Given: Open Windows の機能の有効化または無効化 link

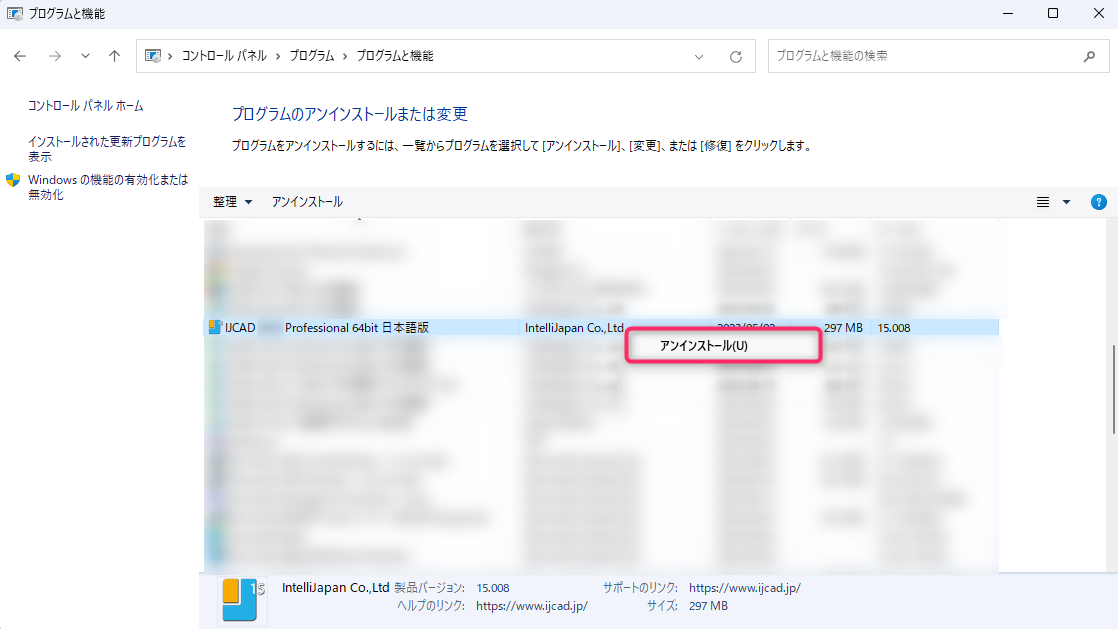Looking at the screenshot, I should click(108, 187).
